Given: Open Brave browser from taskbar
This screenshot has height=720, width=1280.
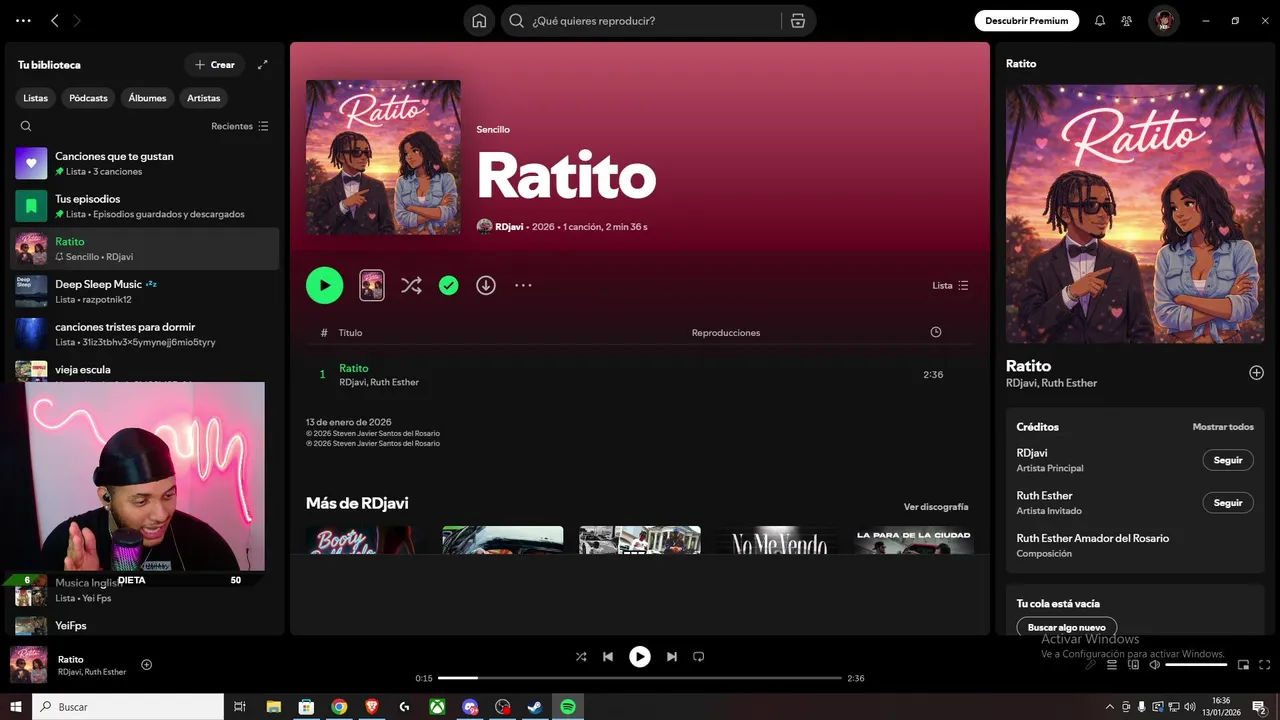Looking at the screenshot, I should point(372,706).
